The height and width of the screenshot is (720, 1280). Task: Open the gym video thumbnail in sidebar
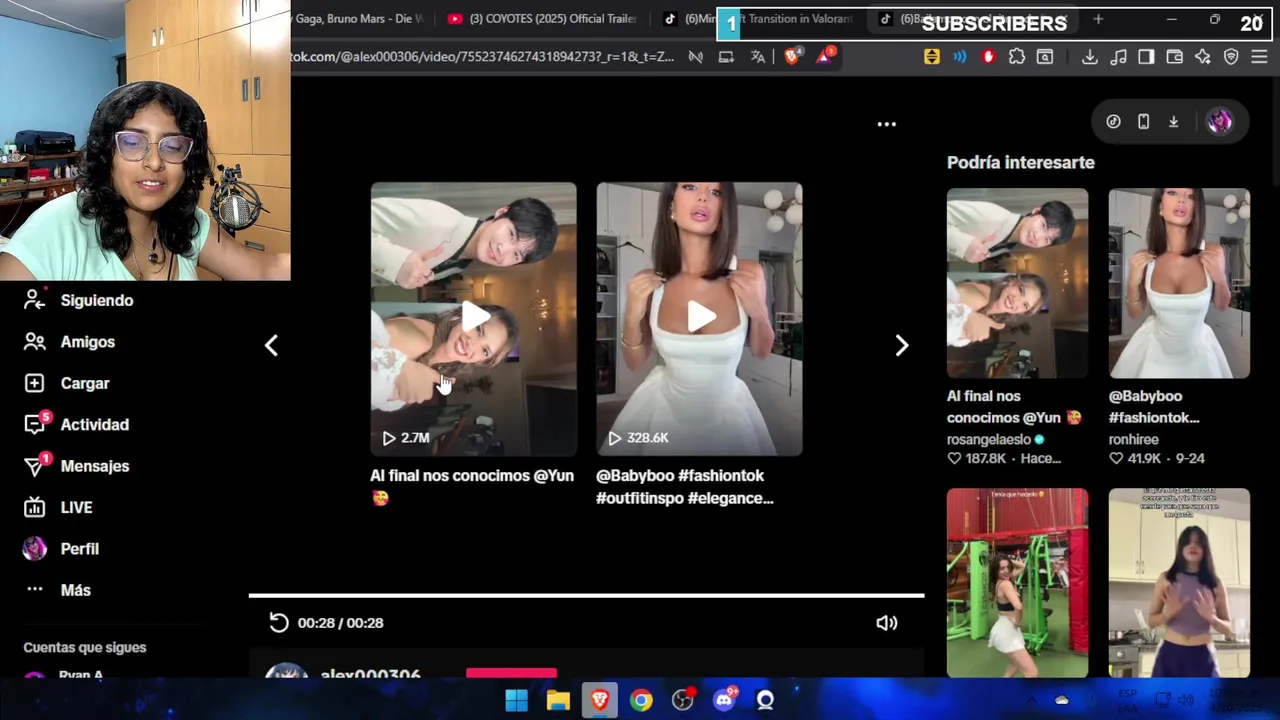[1017, 583]
